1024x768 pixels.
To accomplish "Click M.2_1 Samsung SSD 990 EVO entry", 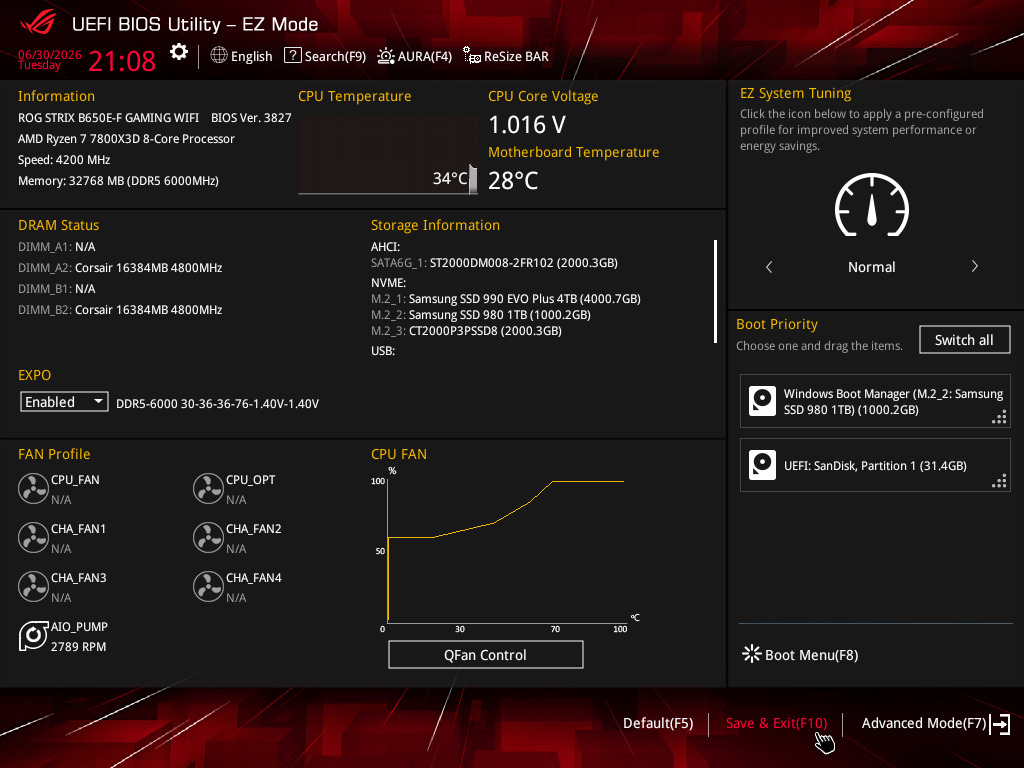I will [505, 298].
